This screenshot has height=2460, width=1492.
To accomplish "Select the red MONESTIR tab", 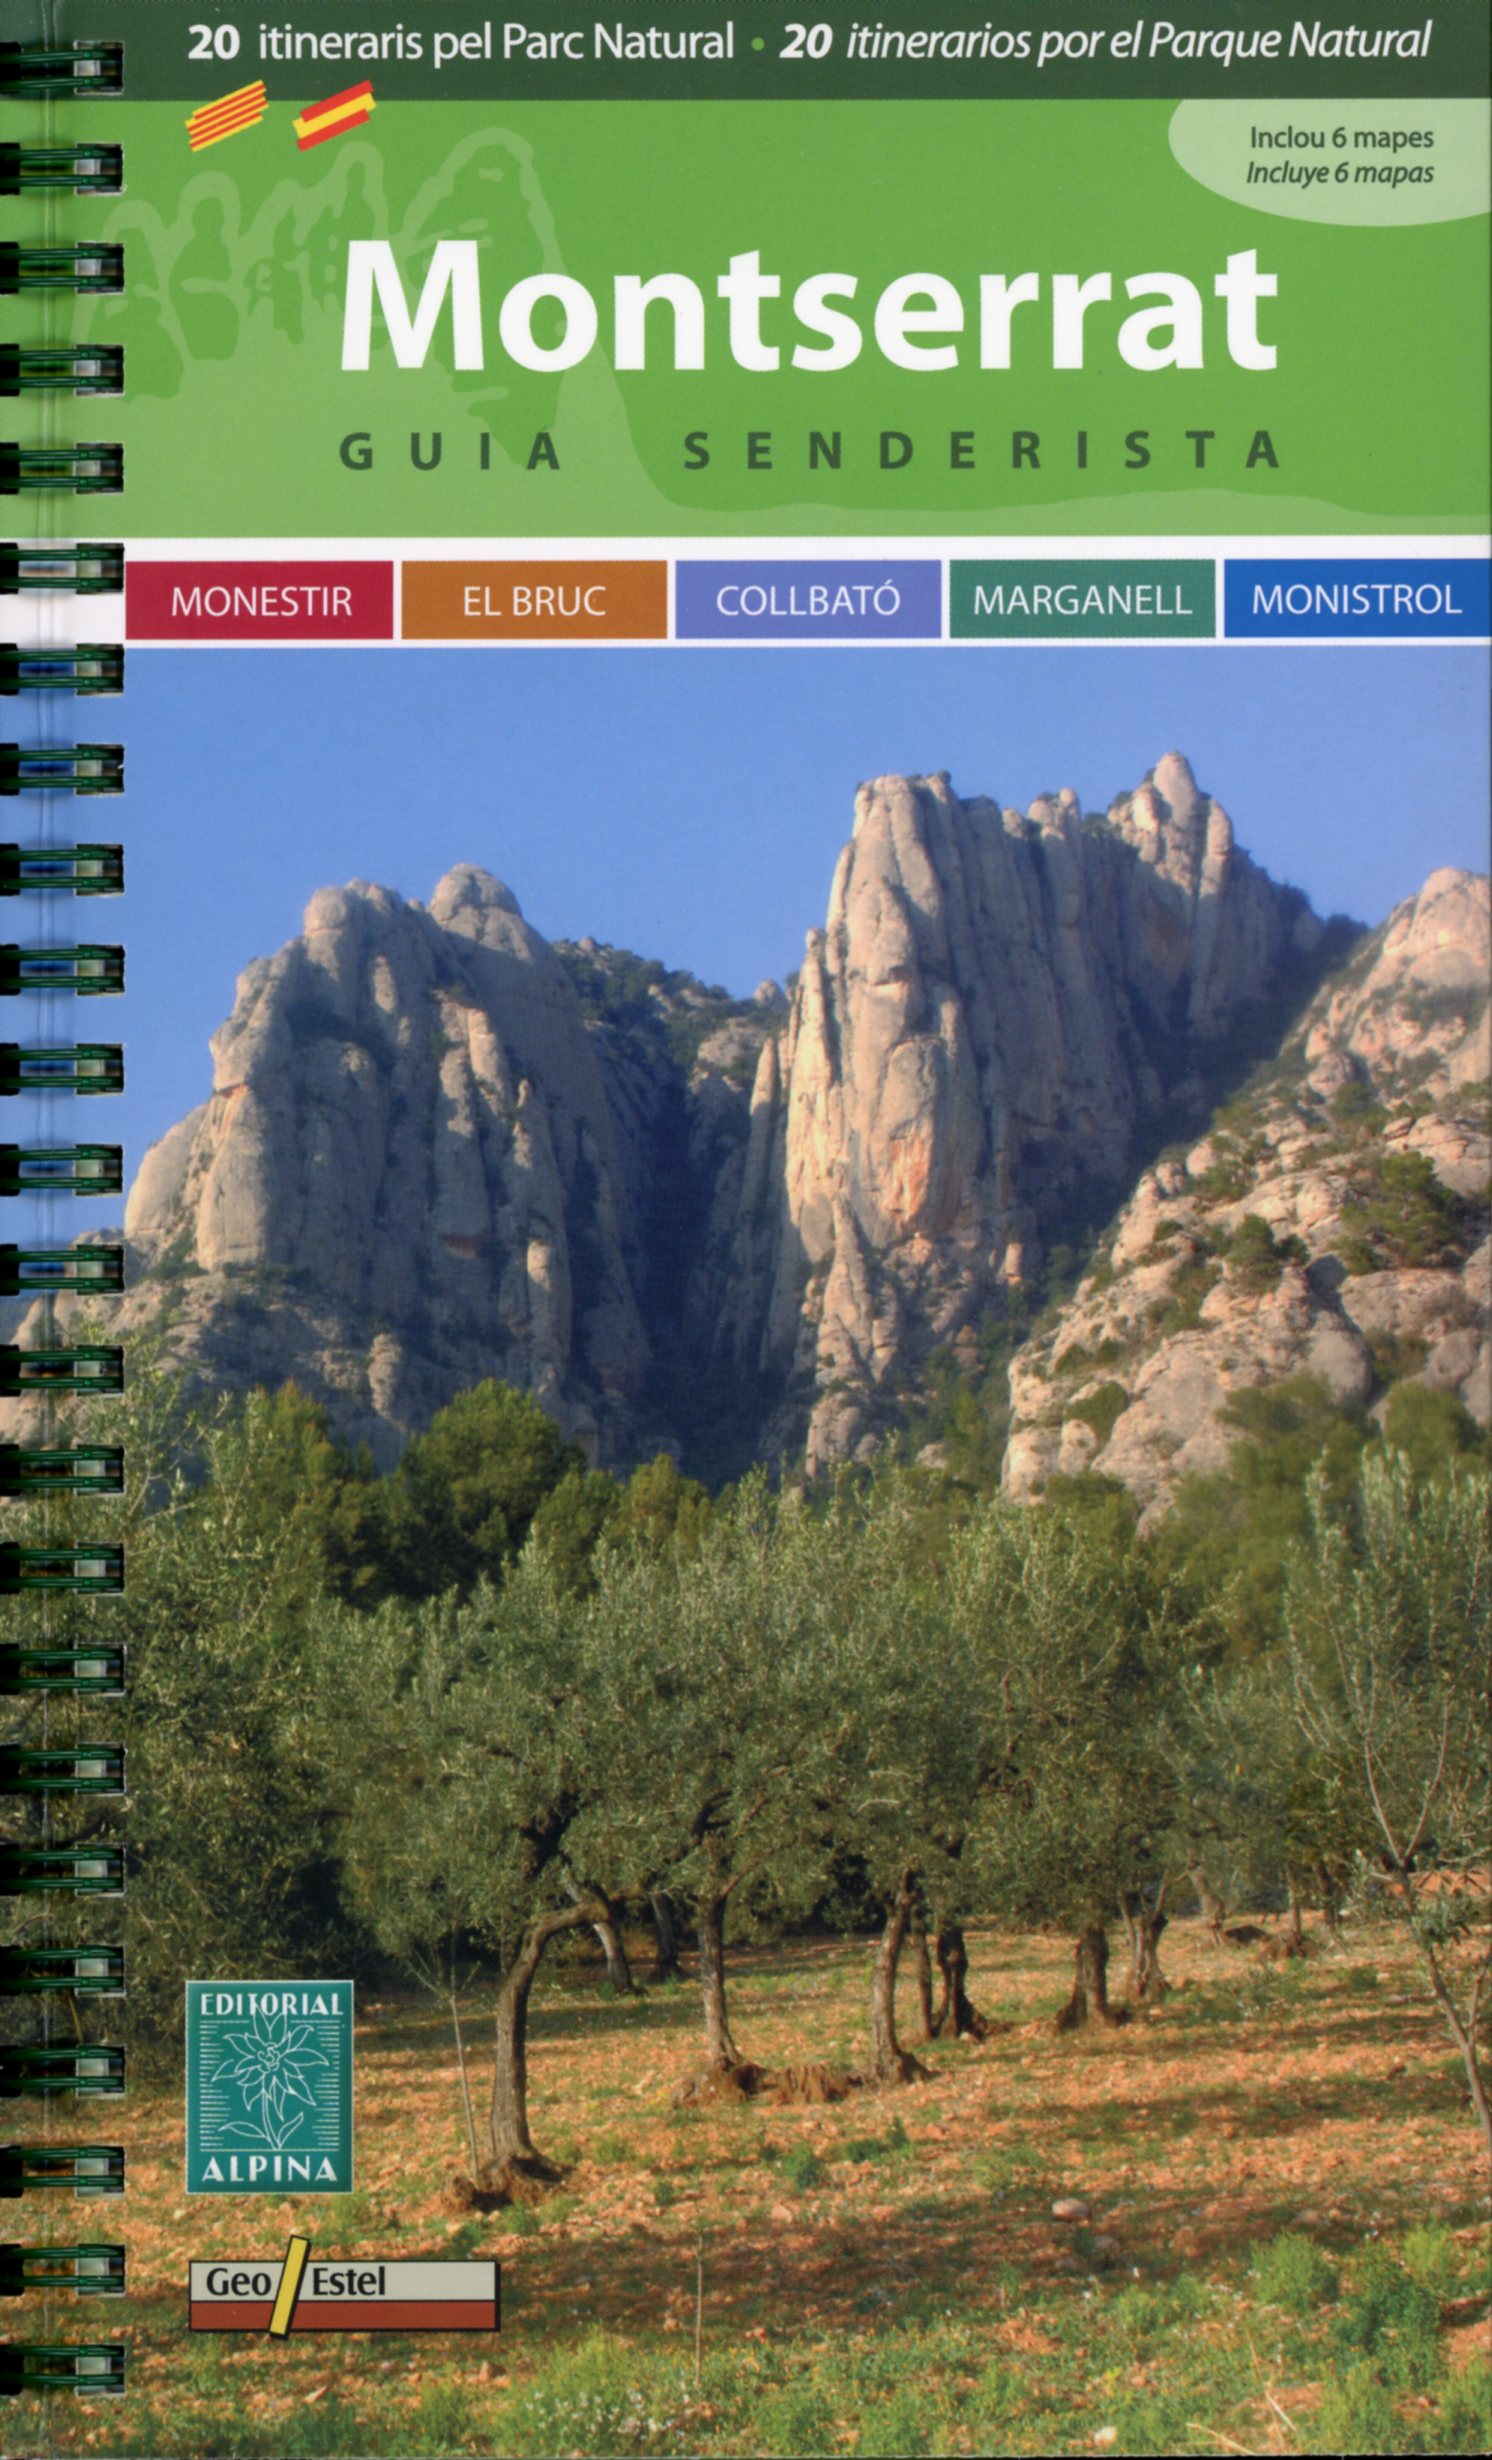I will tap(260, 600).
